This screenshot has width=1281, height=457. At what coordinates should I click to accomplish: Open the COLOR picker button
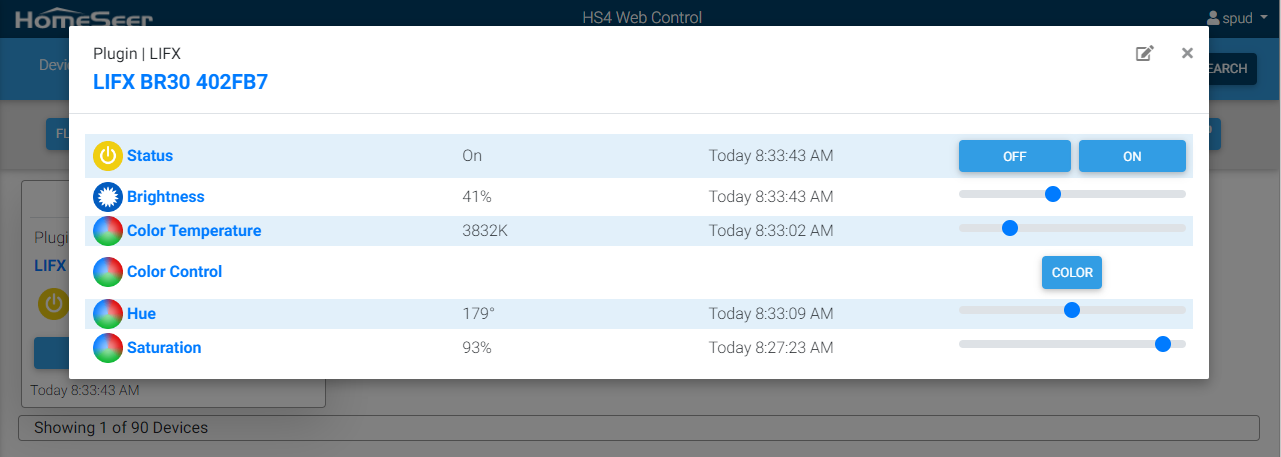tap(1072, 272)
